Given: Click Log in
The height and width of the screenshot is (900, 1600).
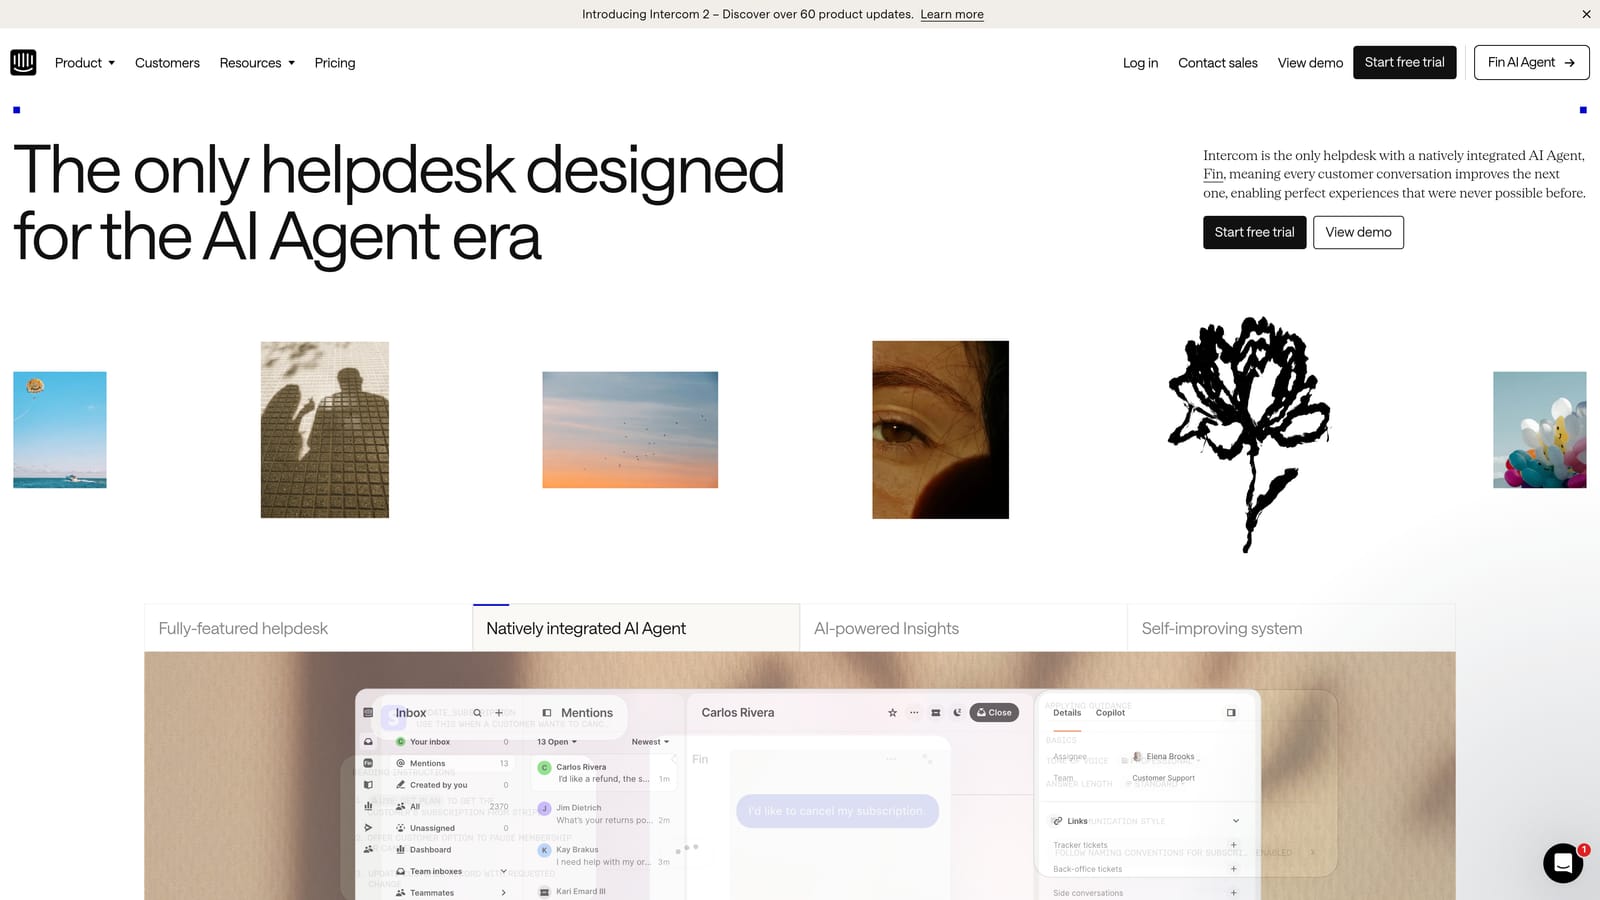Looking at the screenshot, I should click(x=1140, y=63).
